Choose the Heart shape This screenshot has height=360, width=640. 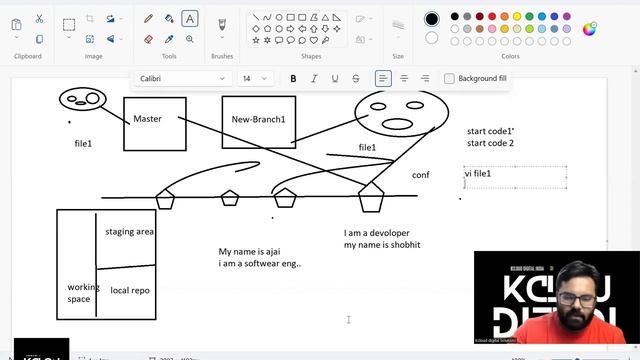coord(313,40)
